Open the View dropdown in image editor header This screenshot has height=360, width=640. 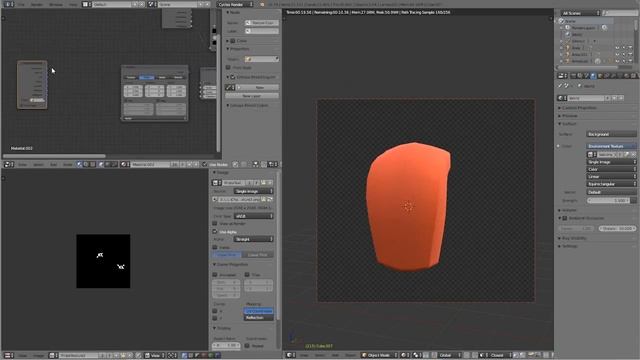coord(155,356)
